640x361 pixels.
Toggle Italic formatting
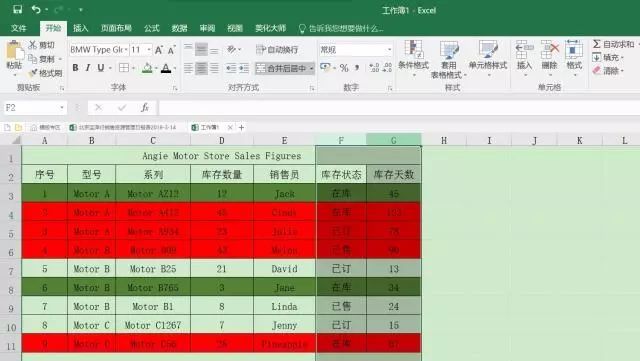(x=88, y=68)
